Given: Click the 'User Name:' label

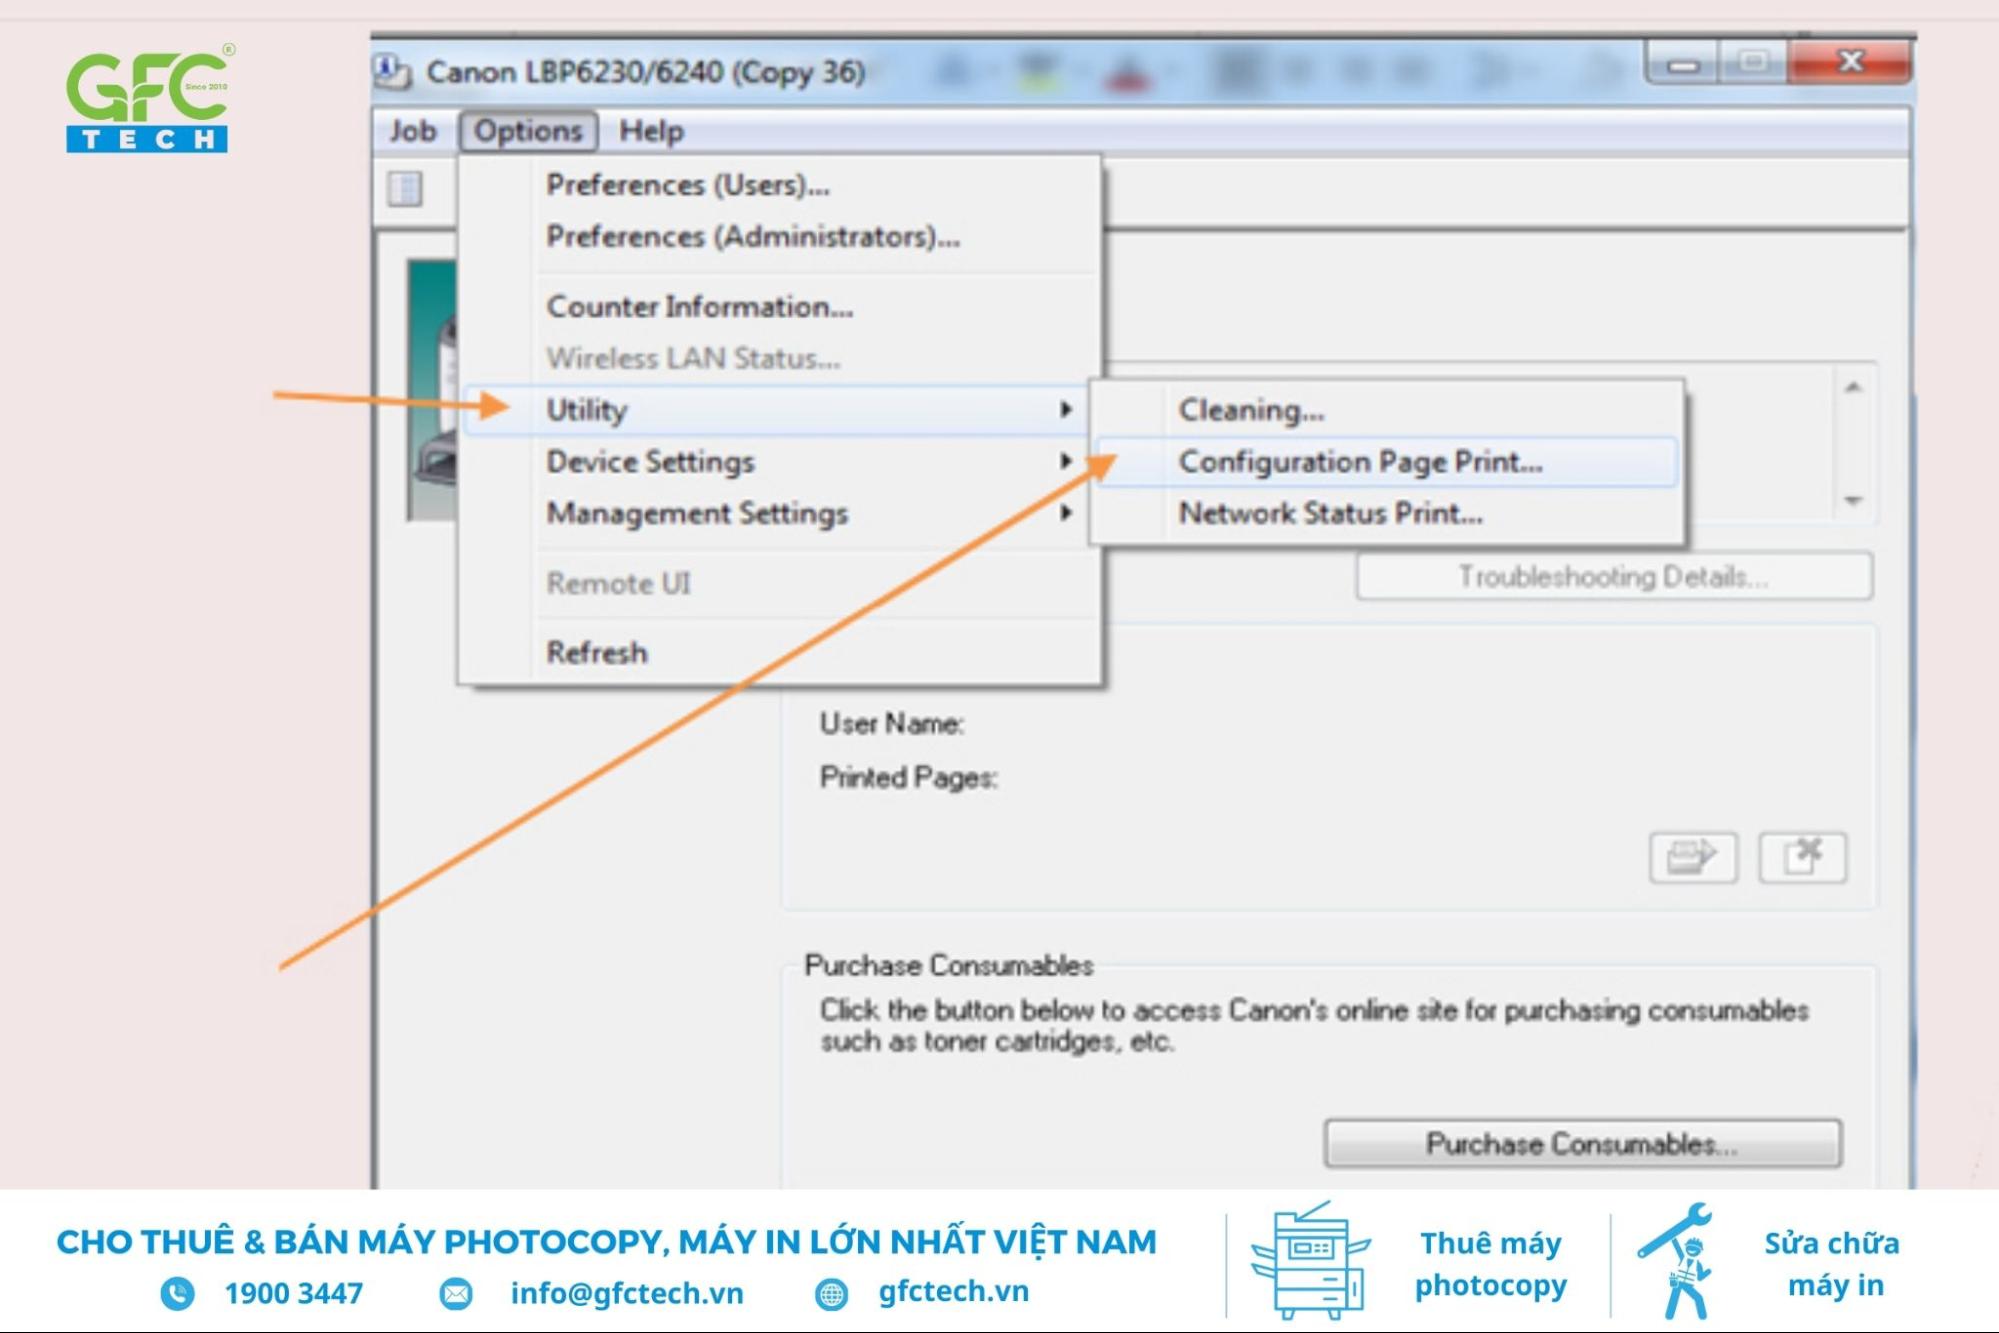Looking at the screenshot, I should [891, 724].
